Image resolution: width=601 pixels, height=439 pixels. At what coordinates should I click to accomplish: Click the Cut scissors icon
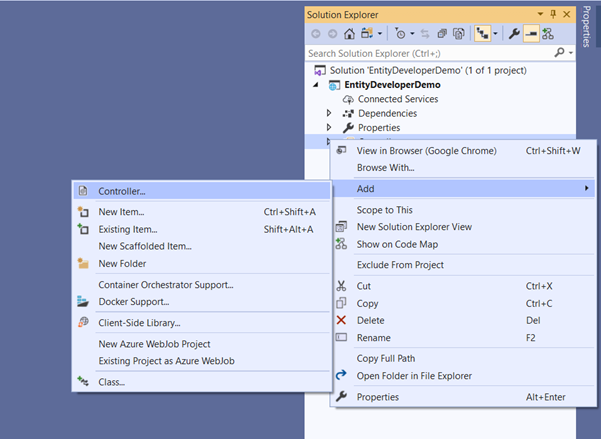click(341, 286)
